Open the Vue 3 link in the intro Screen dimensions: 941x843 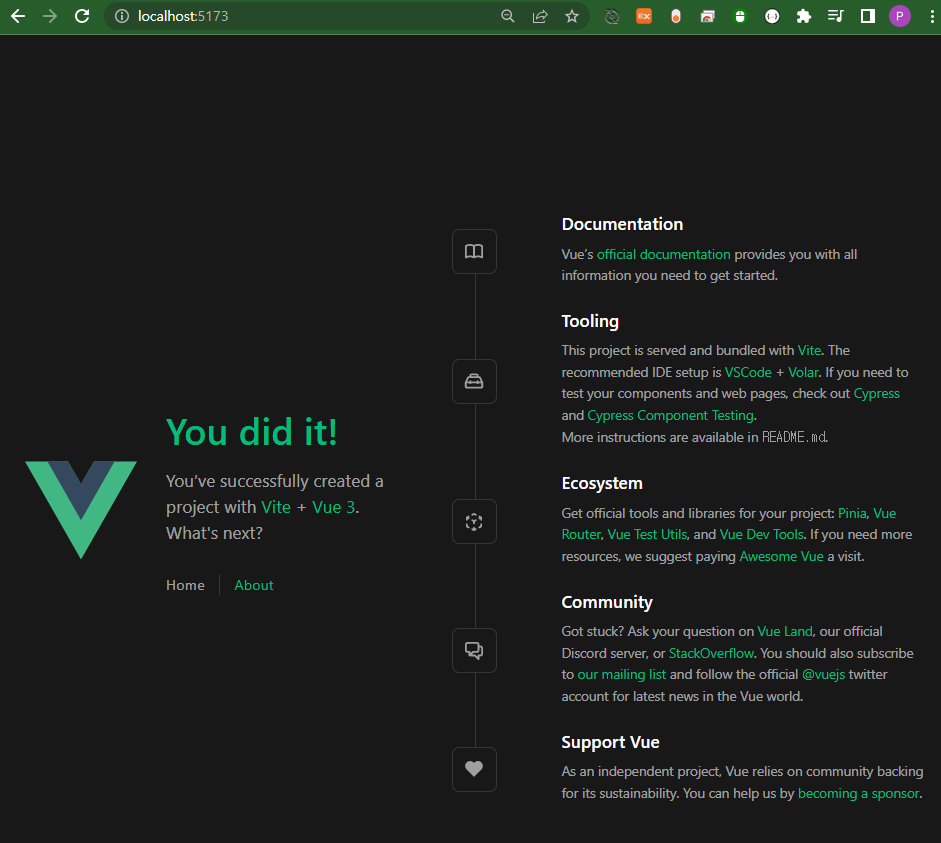[x=334, y=507]
